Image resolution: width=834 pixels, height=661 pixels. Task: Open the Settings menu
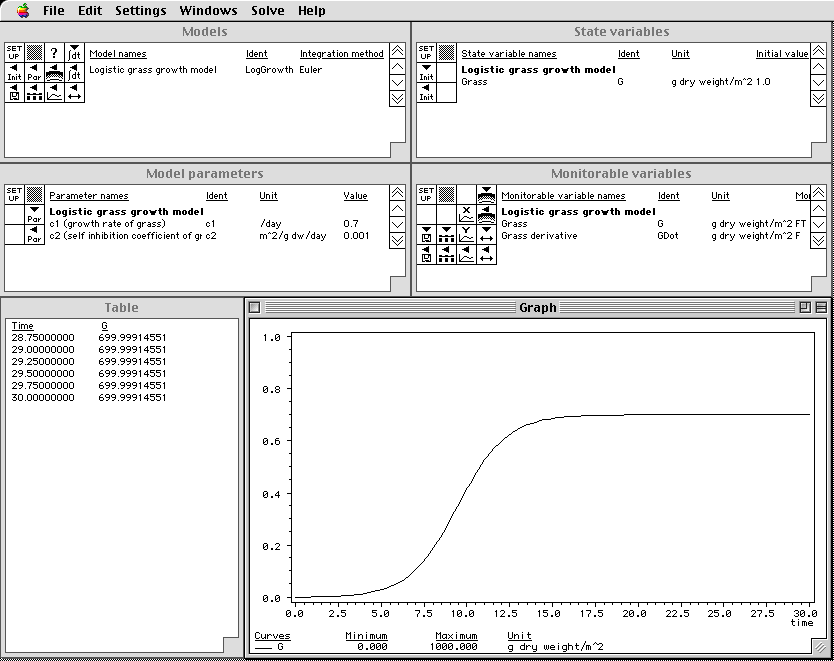140,11
